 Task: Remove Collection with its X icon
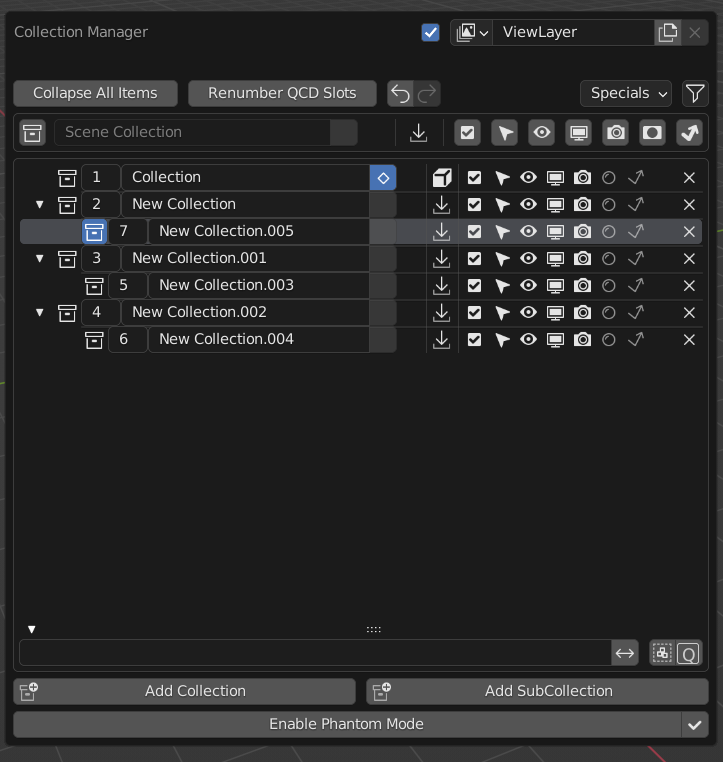point(689,177)
